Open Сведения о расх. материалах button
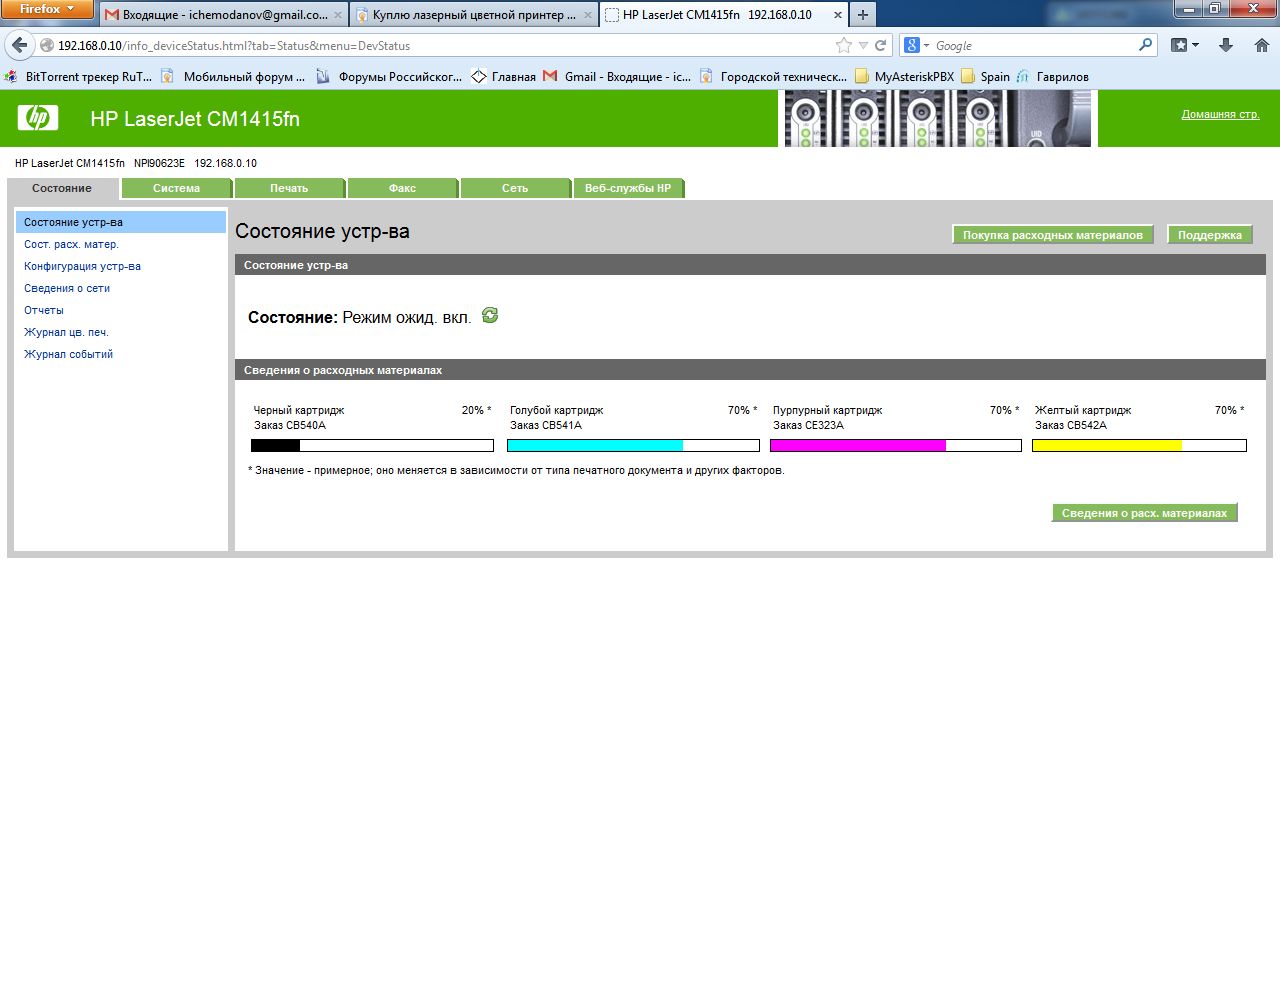The image size is (1280, 984). pyautogui.click(x=1144, y=513)
